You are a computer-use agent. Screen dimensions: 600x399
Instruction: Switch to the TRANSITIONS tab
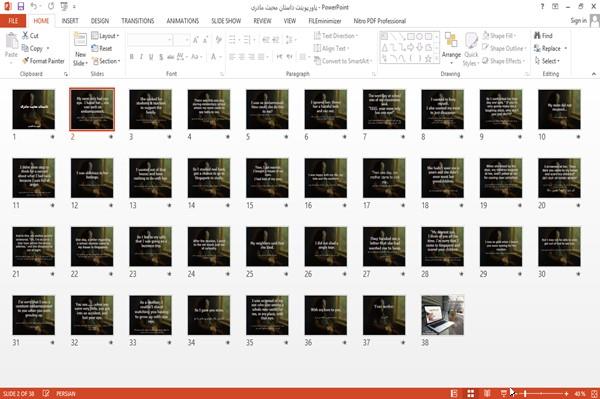coord(138,21)
